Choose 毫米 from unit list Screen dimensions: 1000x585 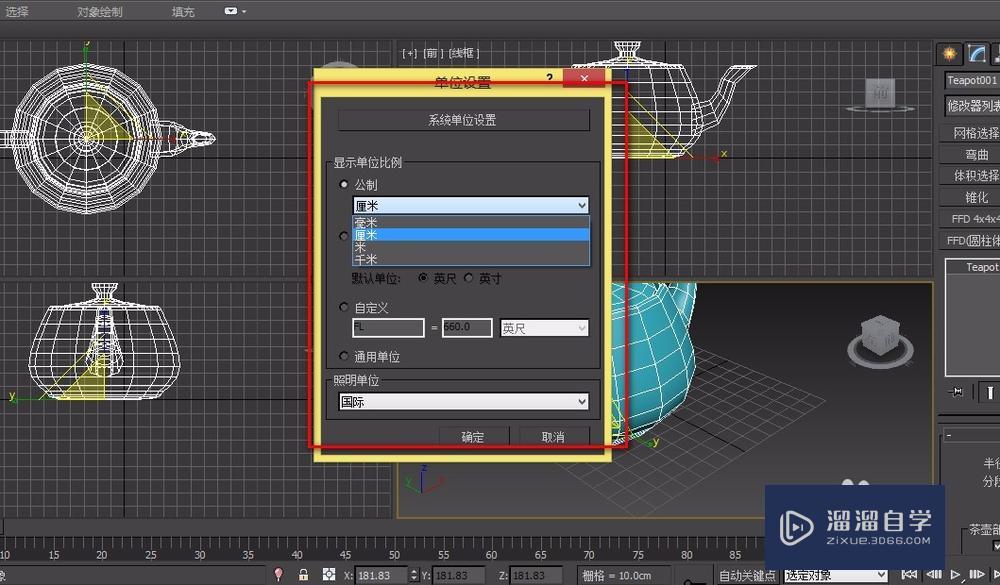471,223
